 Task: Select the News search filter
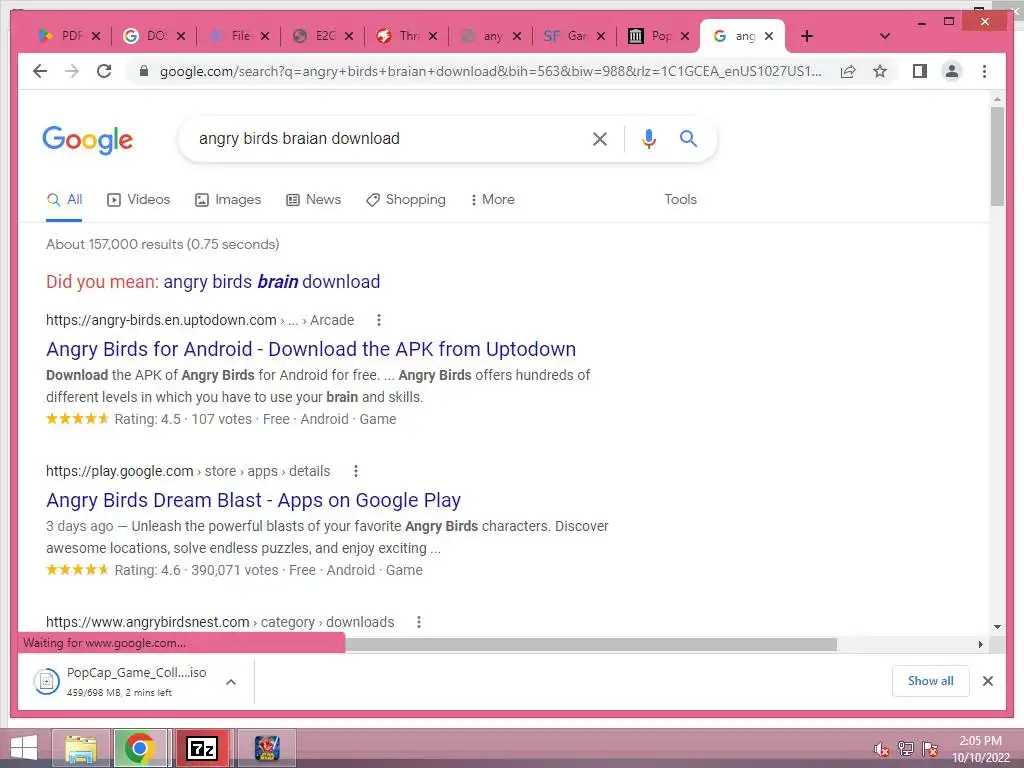313,200
